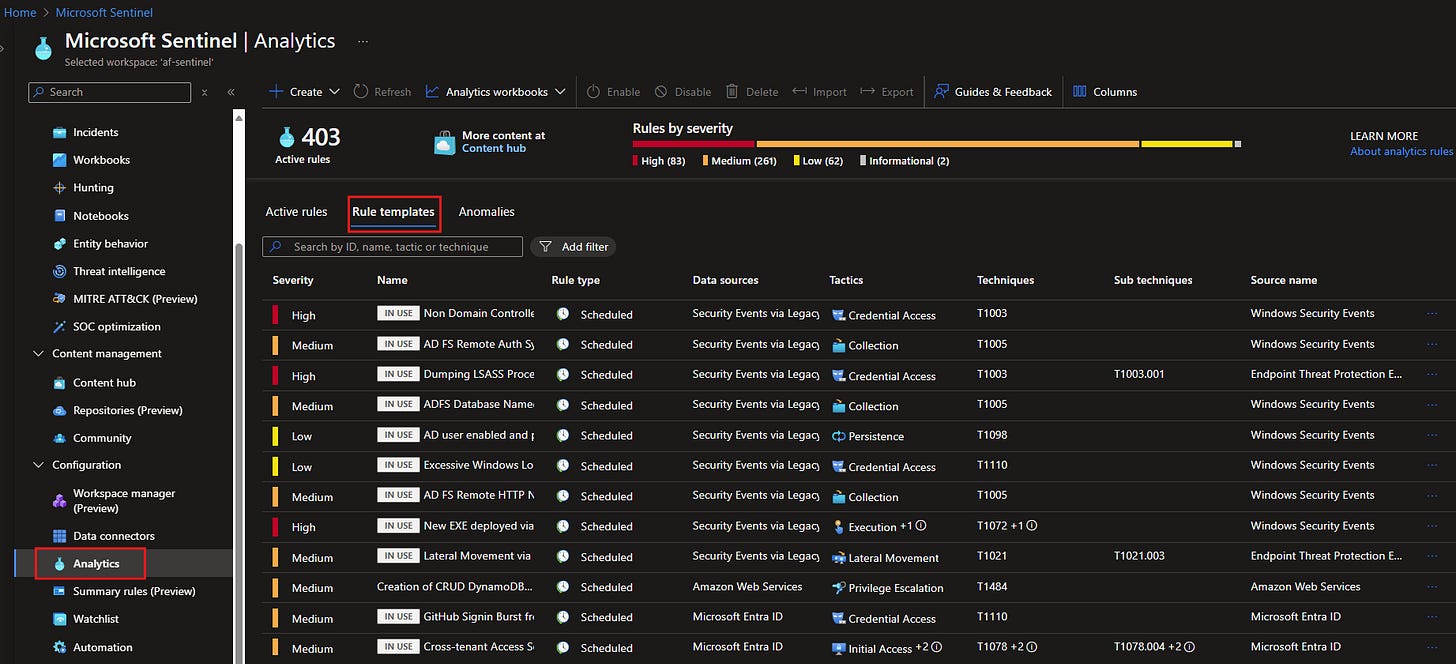Click the Low severity bar segment
The width and height of the screenshot is (1456, 664).
pyautogui.click(x=1187, y=144)
